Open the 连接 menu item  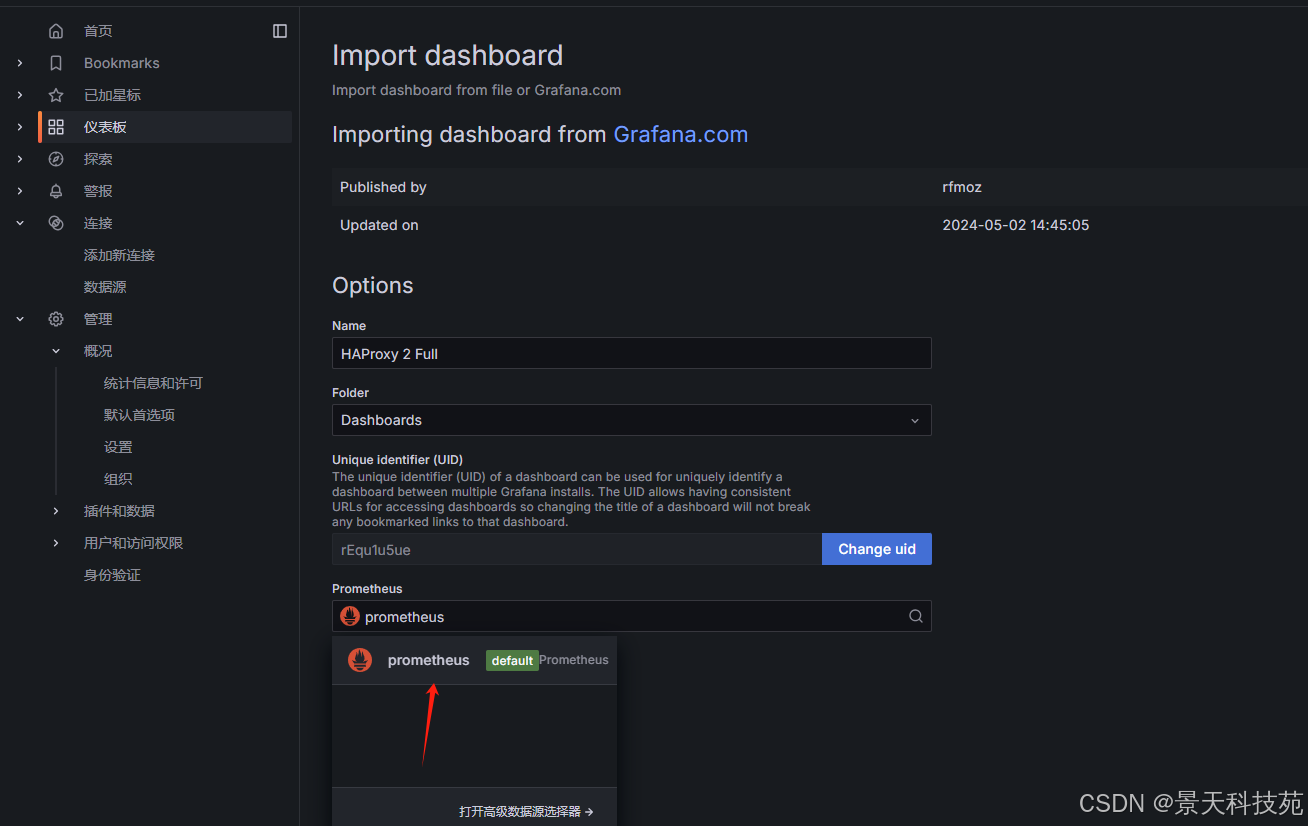pos(98,223)
